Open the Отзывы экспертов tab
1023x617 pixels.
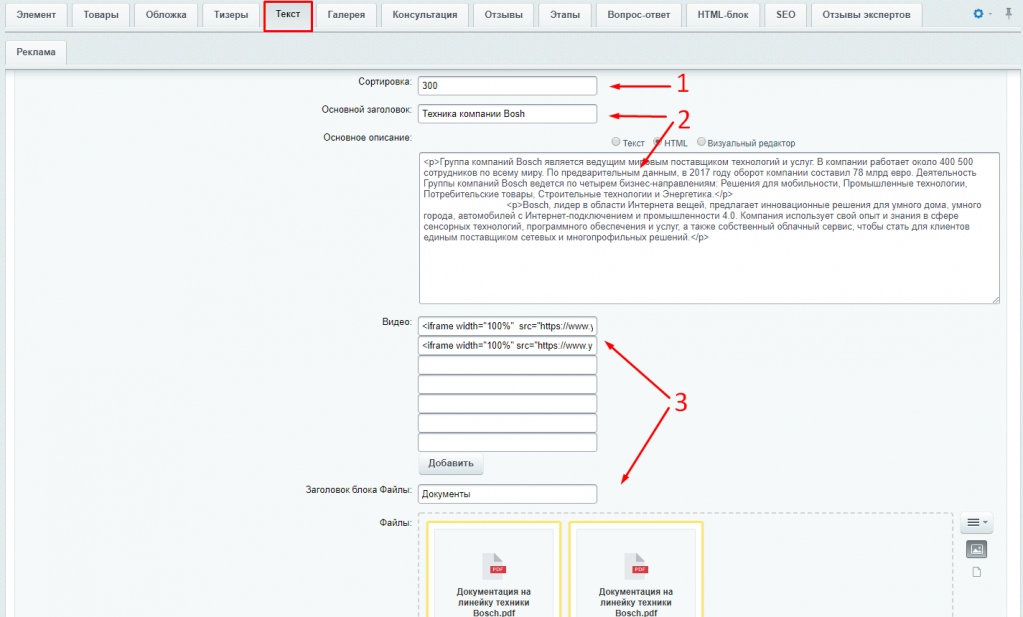[866, 14]
